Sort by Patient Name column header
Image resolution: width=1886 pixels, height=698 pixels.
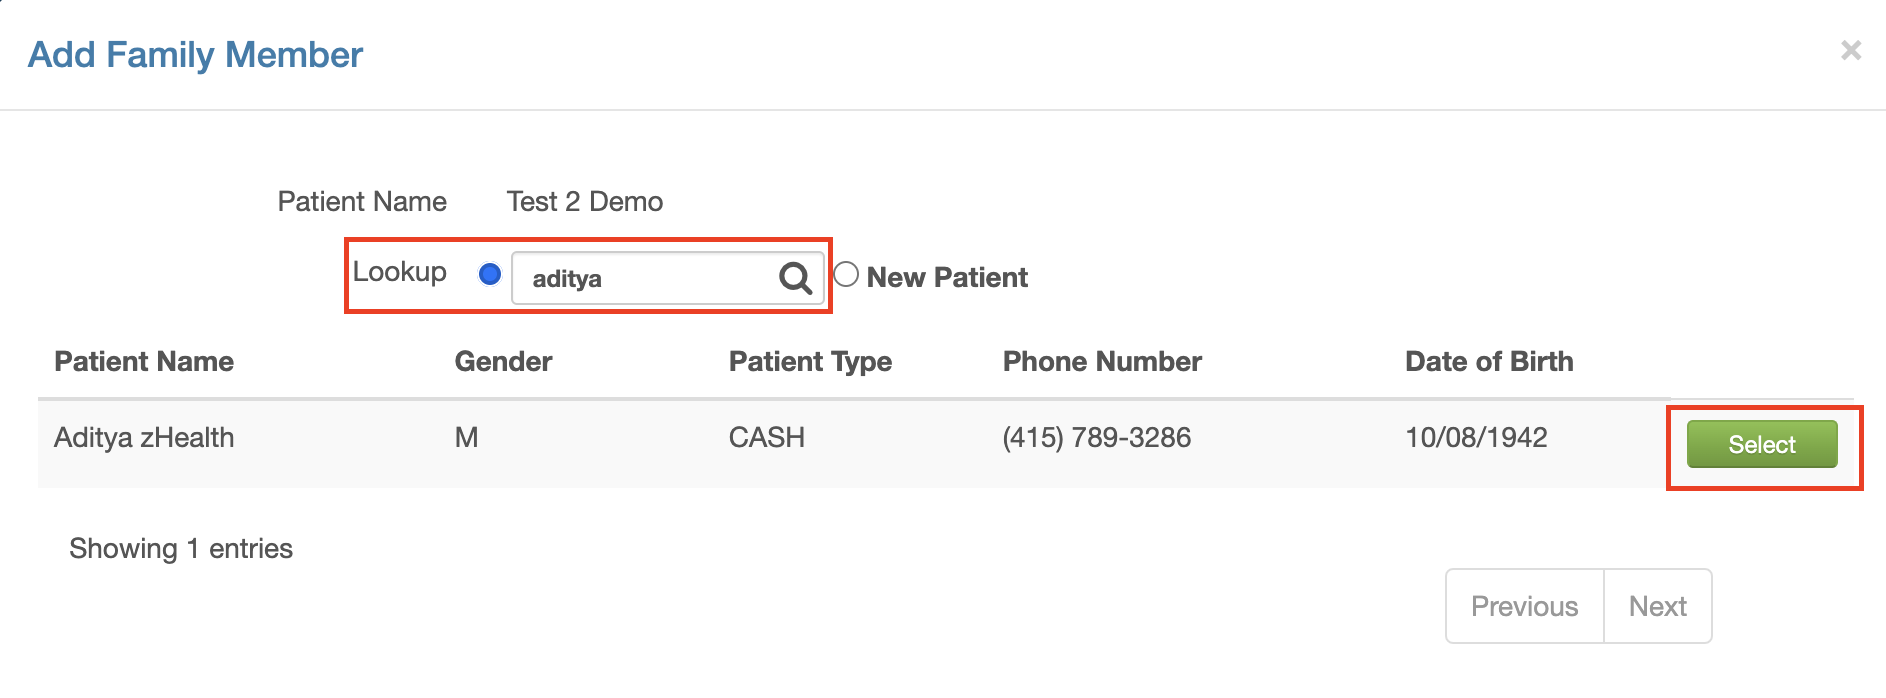(144, 361)
